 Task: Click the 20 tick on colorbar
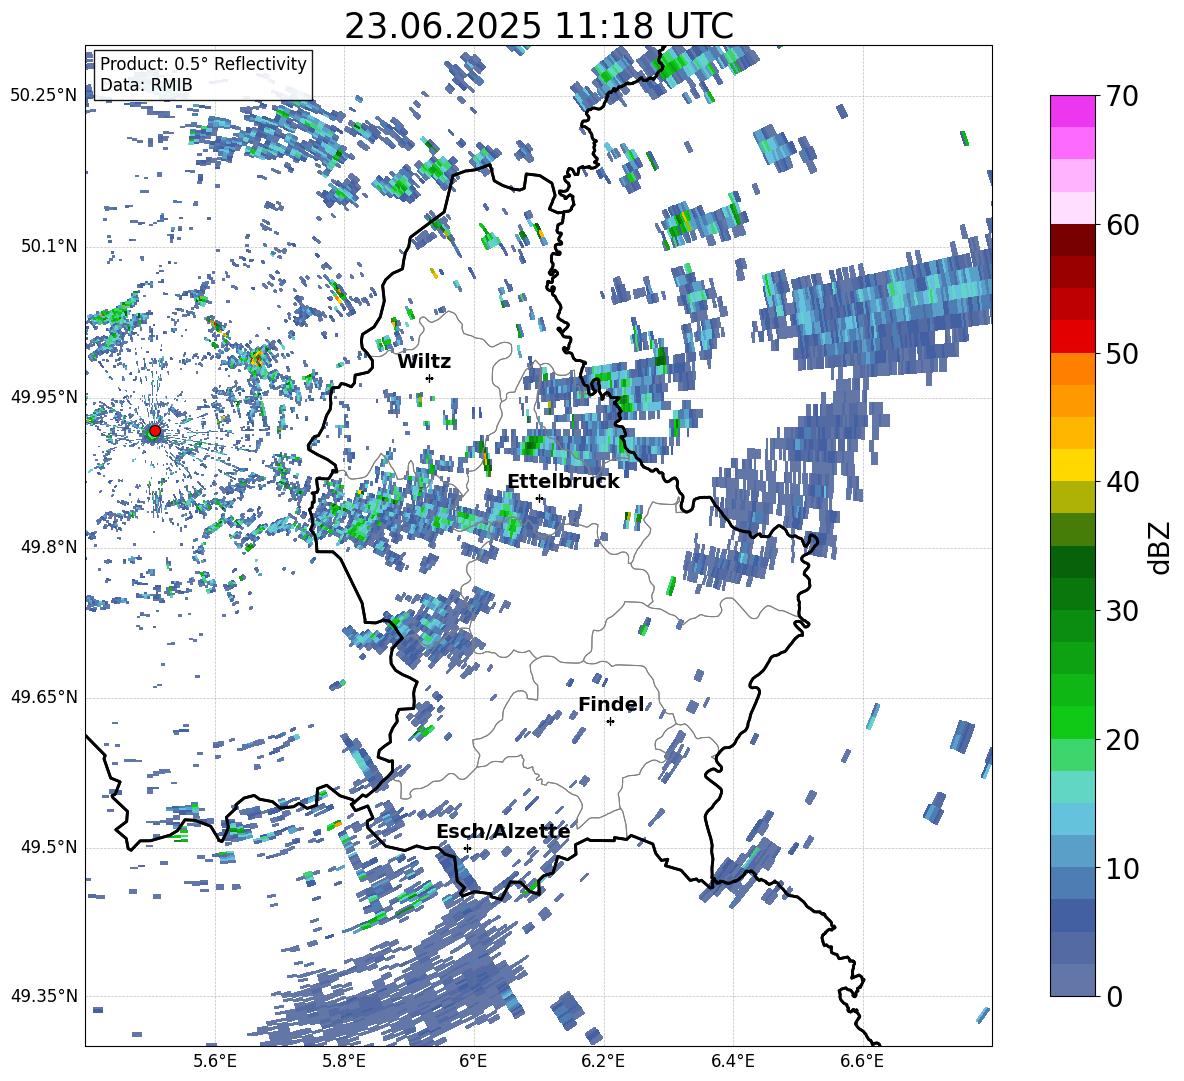point(1122,739)
